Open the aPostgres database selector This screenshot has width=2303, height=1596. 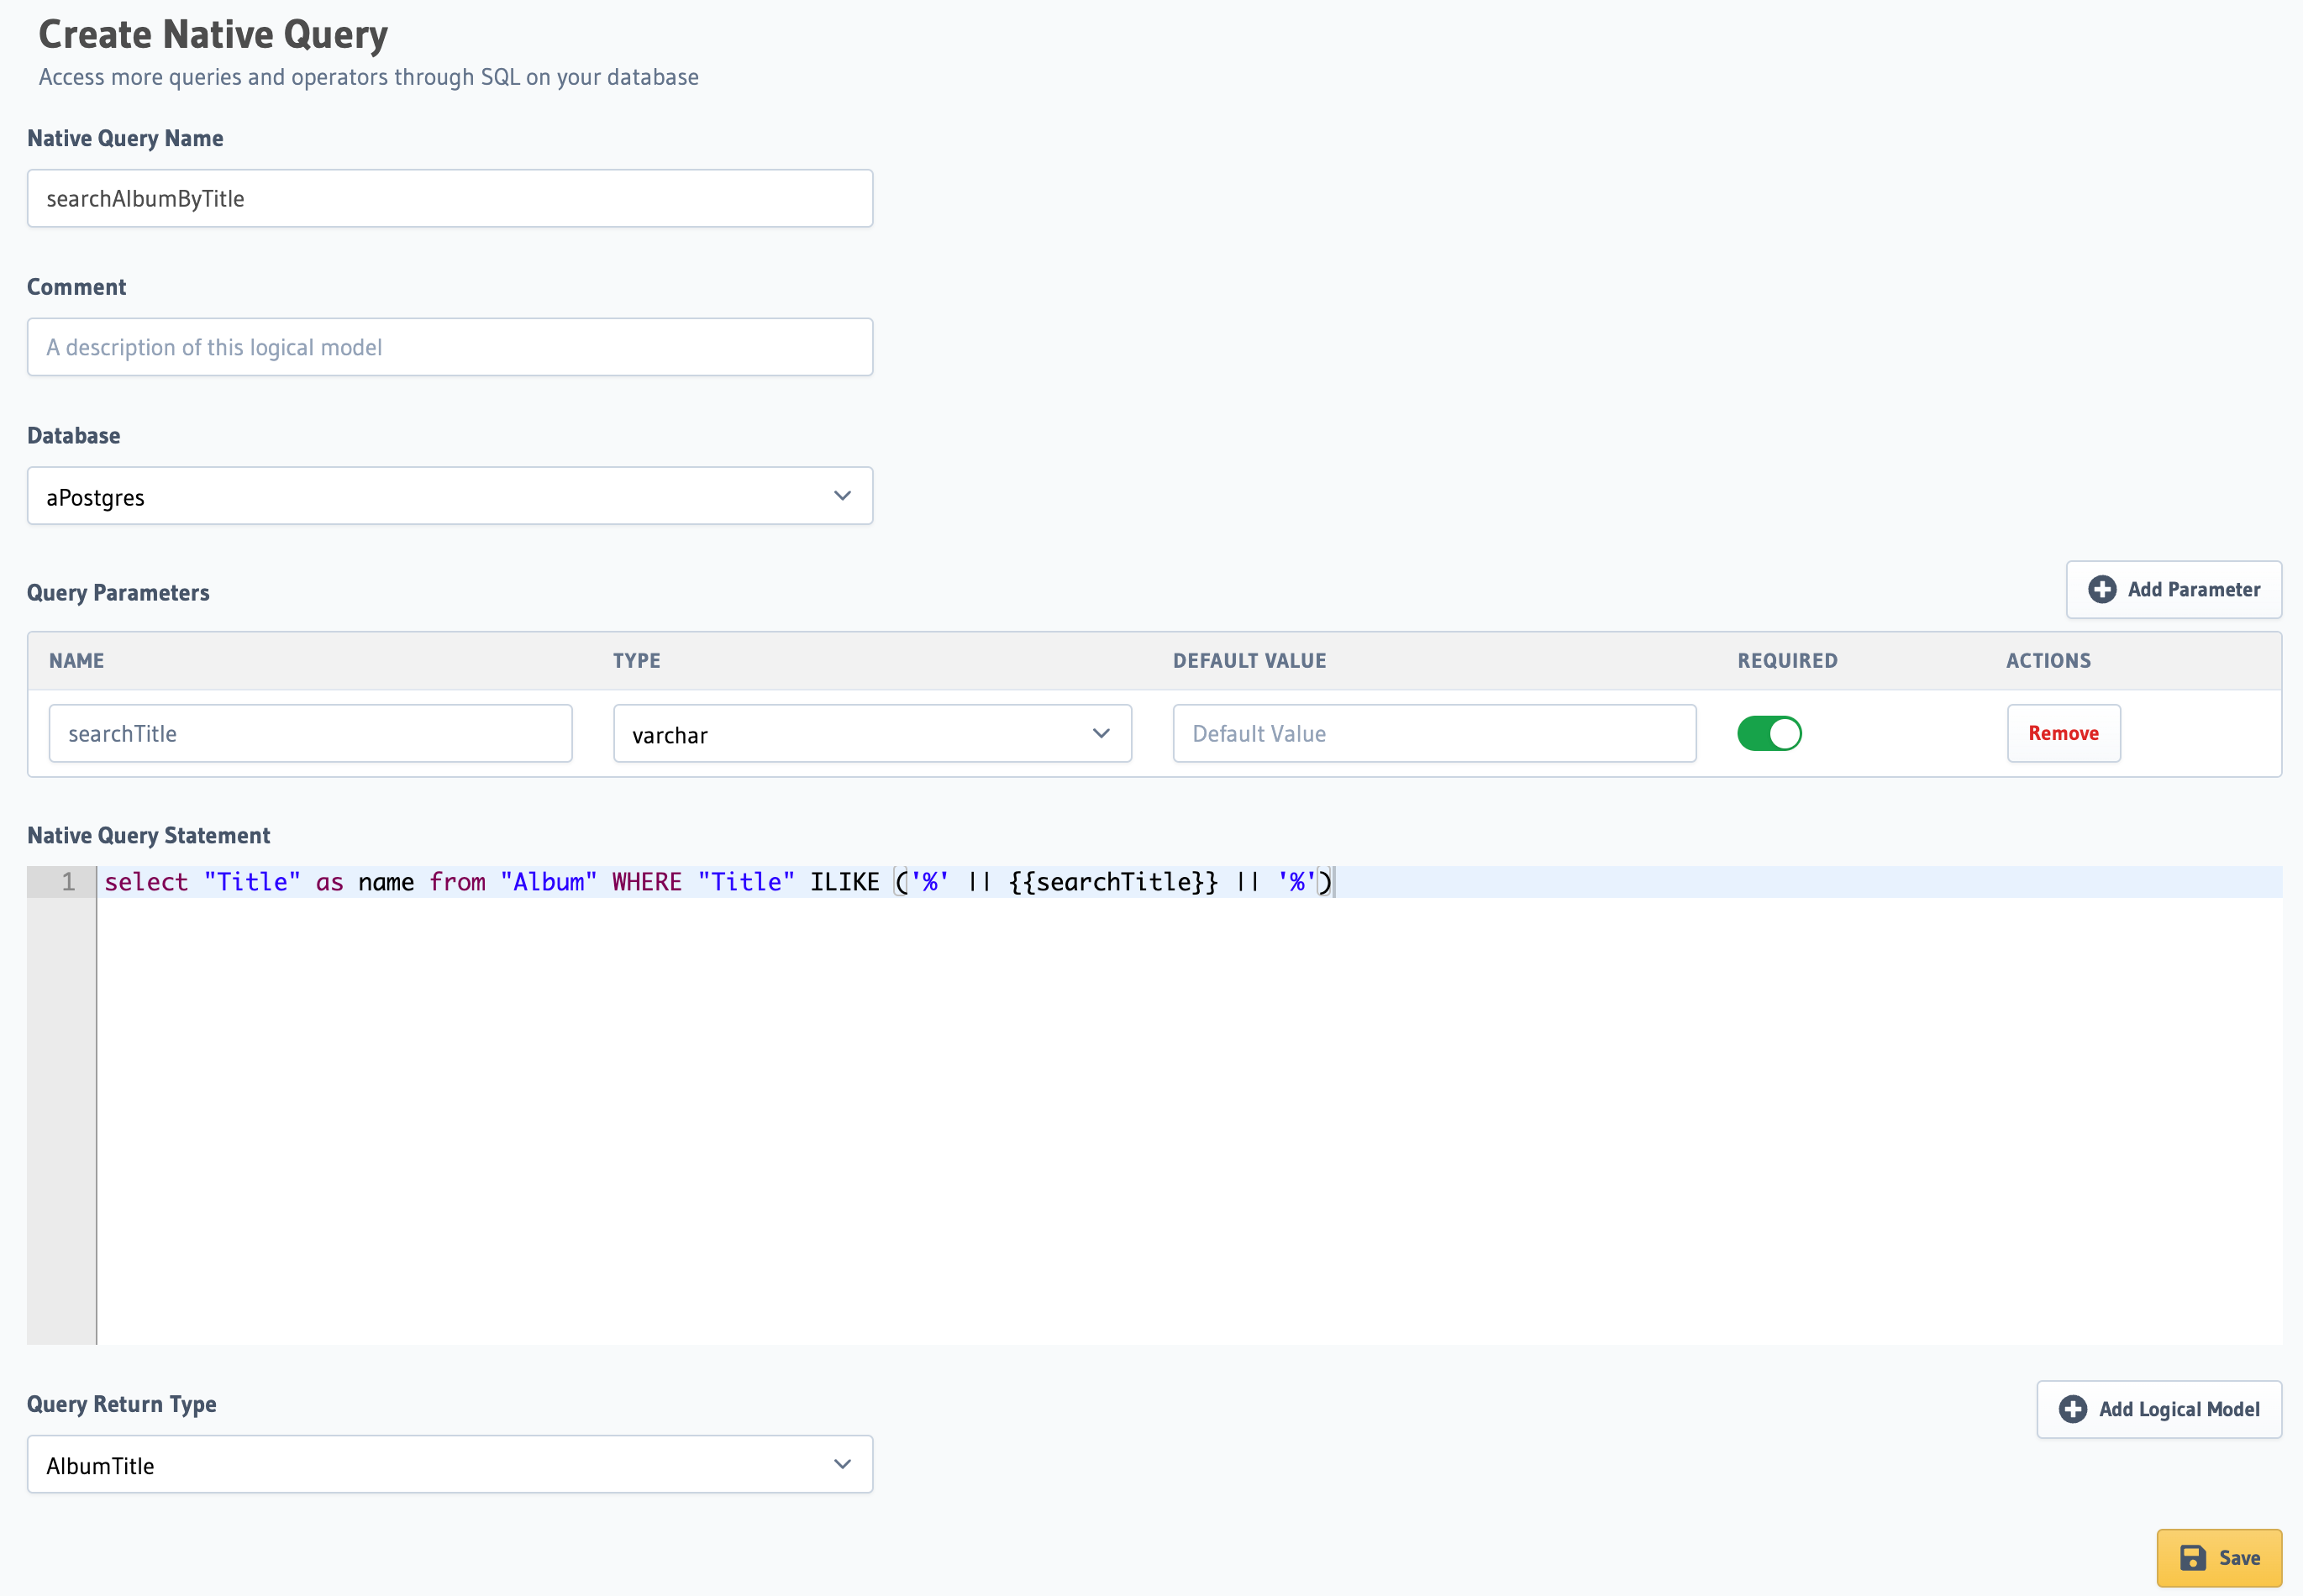450,495
